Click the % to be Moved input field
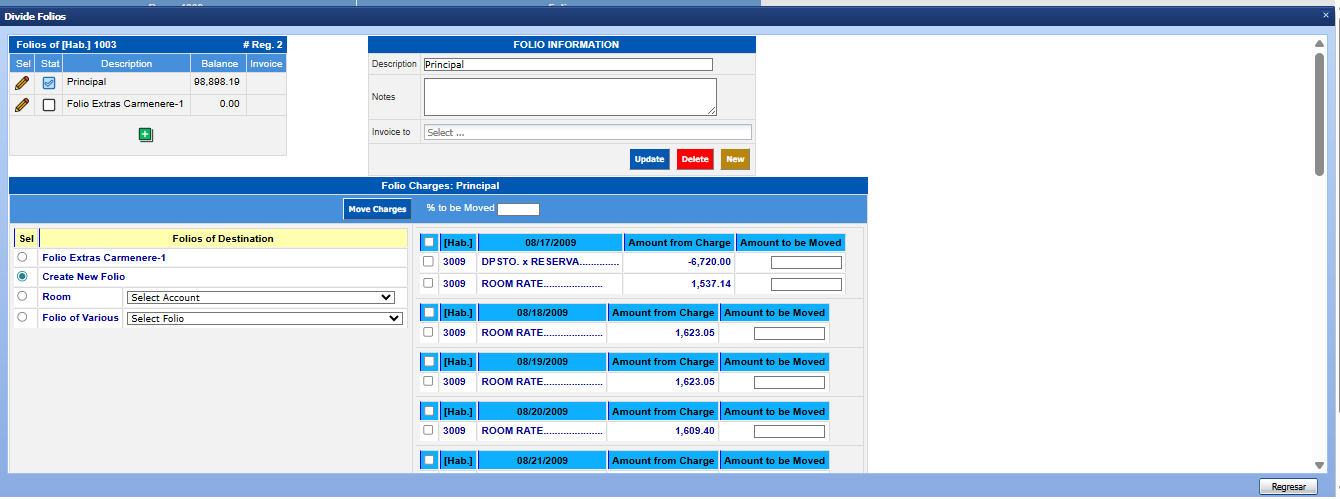Viewport: 1340px width, 499px height. tap(518, 209)
